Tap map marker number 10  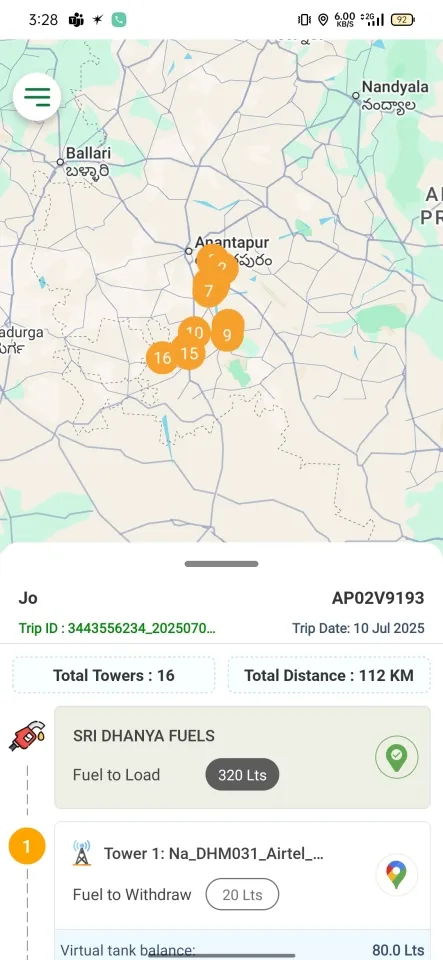tap(195, 332)
